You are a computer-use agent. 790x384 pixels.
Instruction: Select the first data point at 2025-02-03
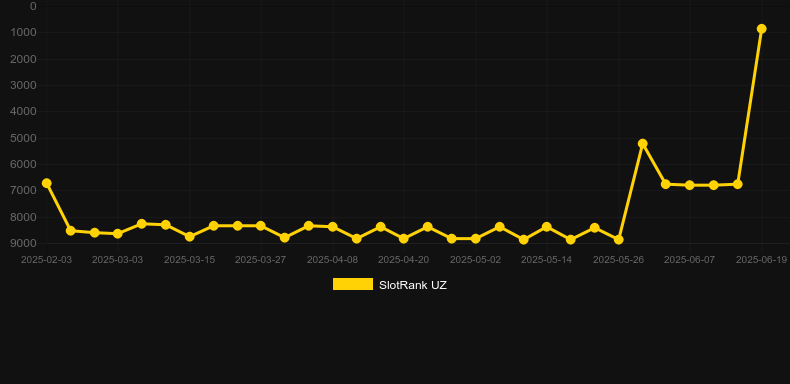(46, 183)
